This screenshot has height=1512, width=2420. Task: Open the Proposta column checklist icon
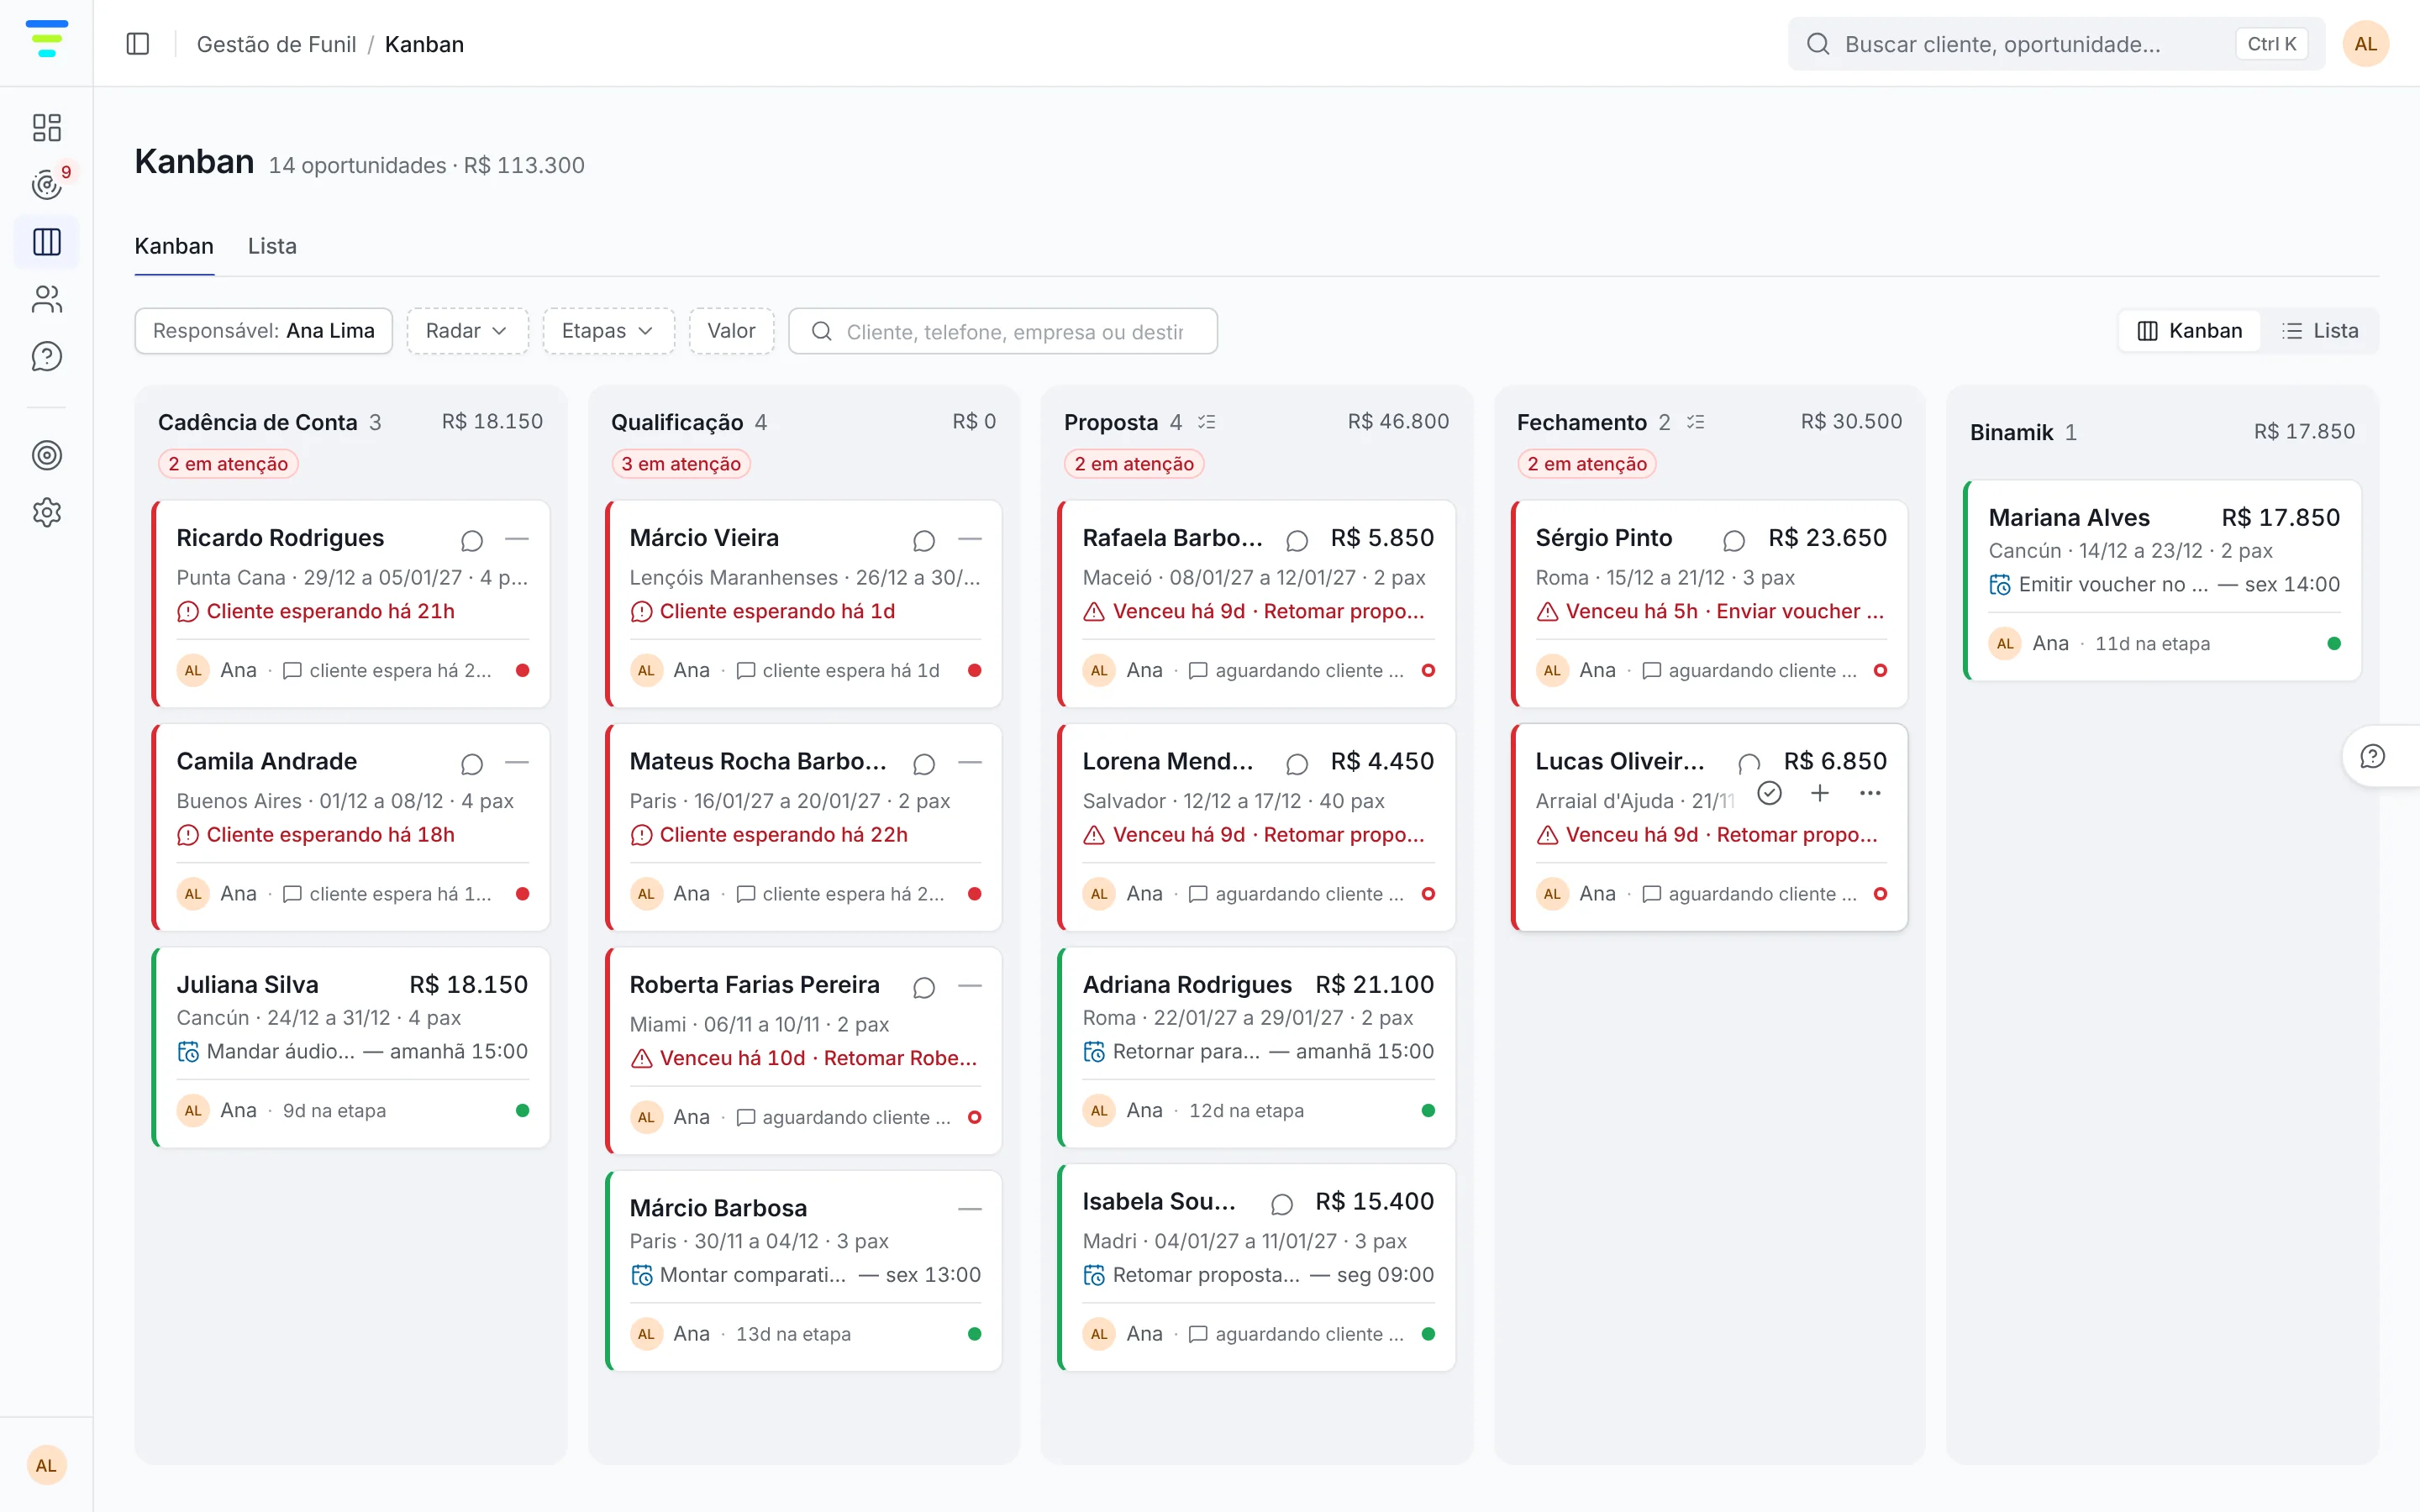pos(1207,422)
